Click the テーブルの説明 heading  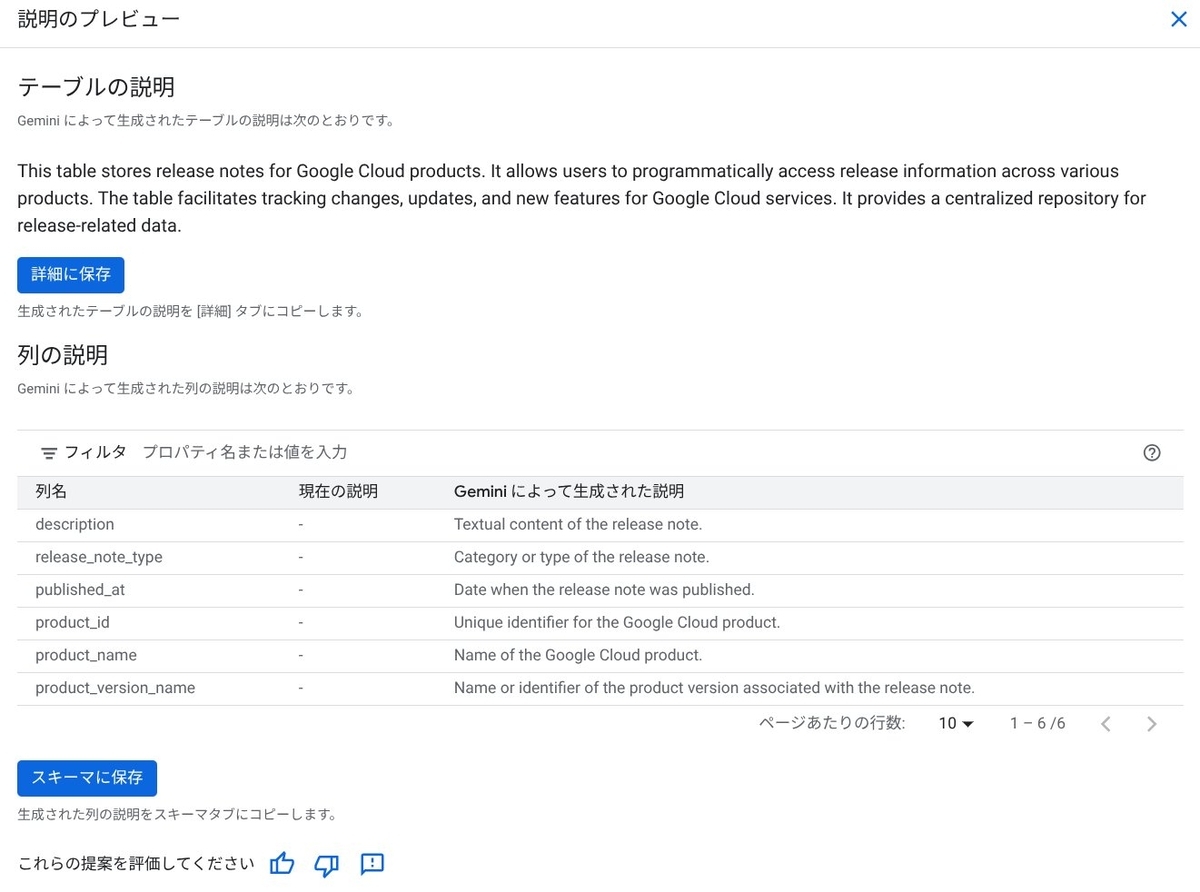coord(96,87)
